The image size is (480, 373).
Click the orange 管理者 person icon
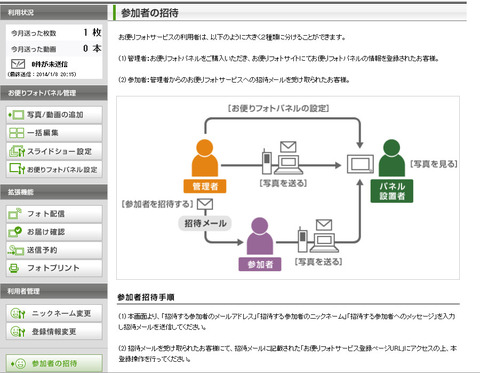205,158
